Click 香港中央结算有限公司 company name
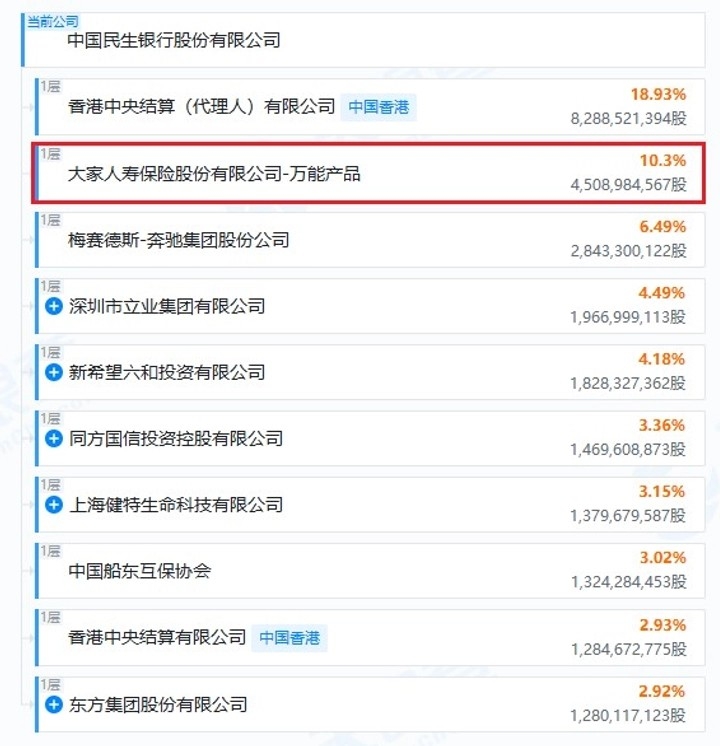 point(157,637)
